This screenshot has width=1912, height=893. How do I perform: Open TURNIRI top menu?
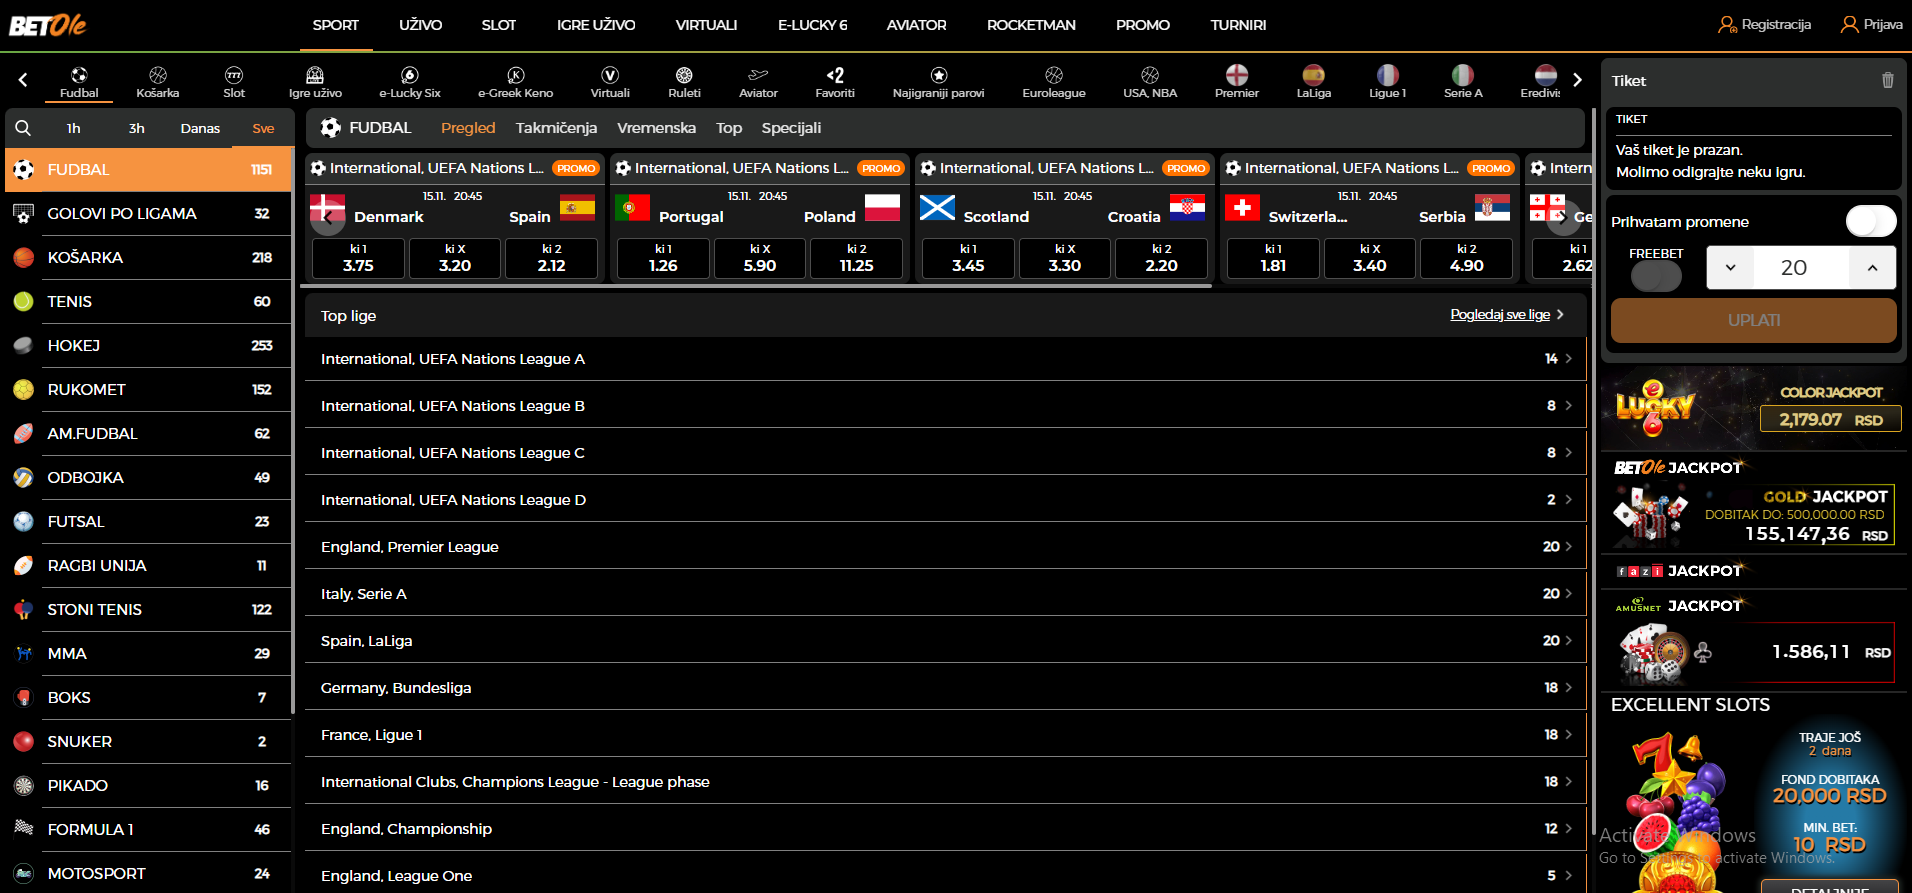tap(1238, 25)
